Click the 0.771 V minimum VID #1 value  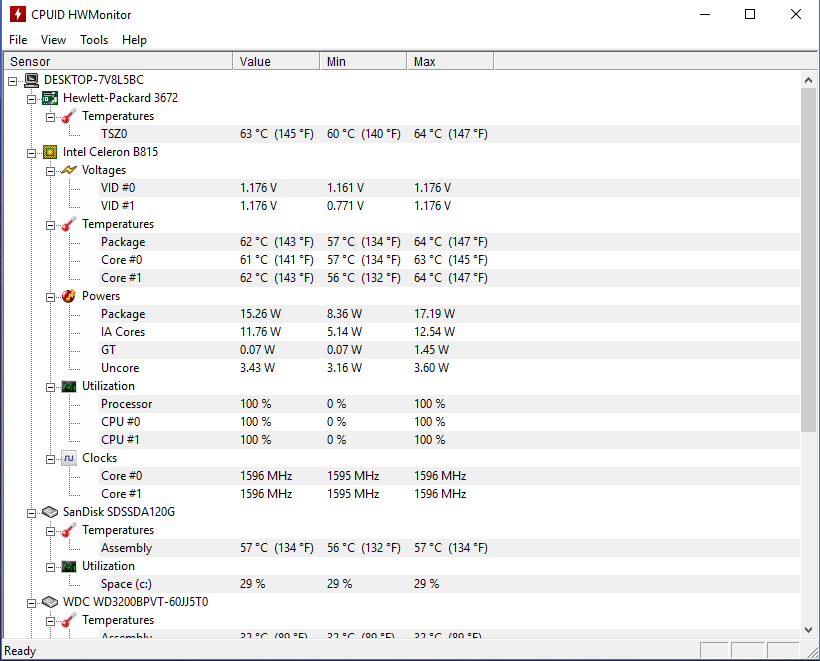point(345,206)
